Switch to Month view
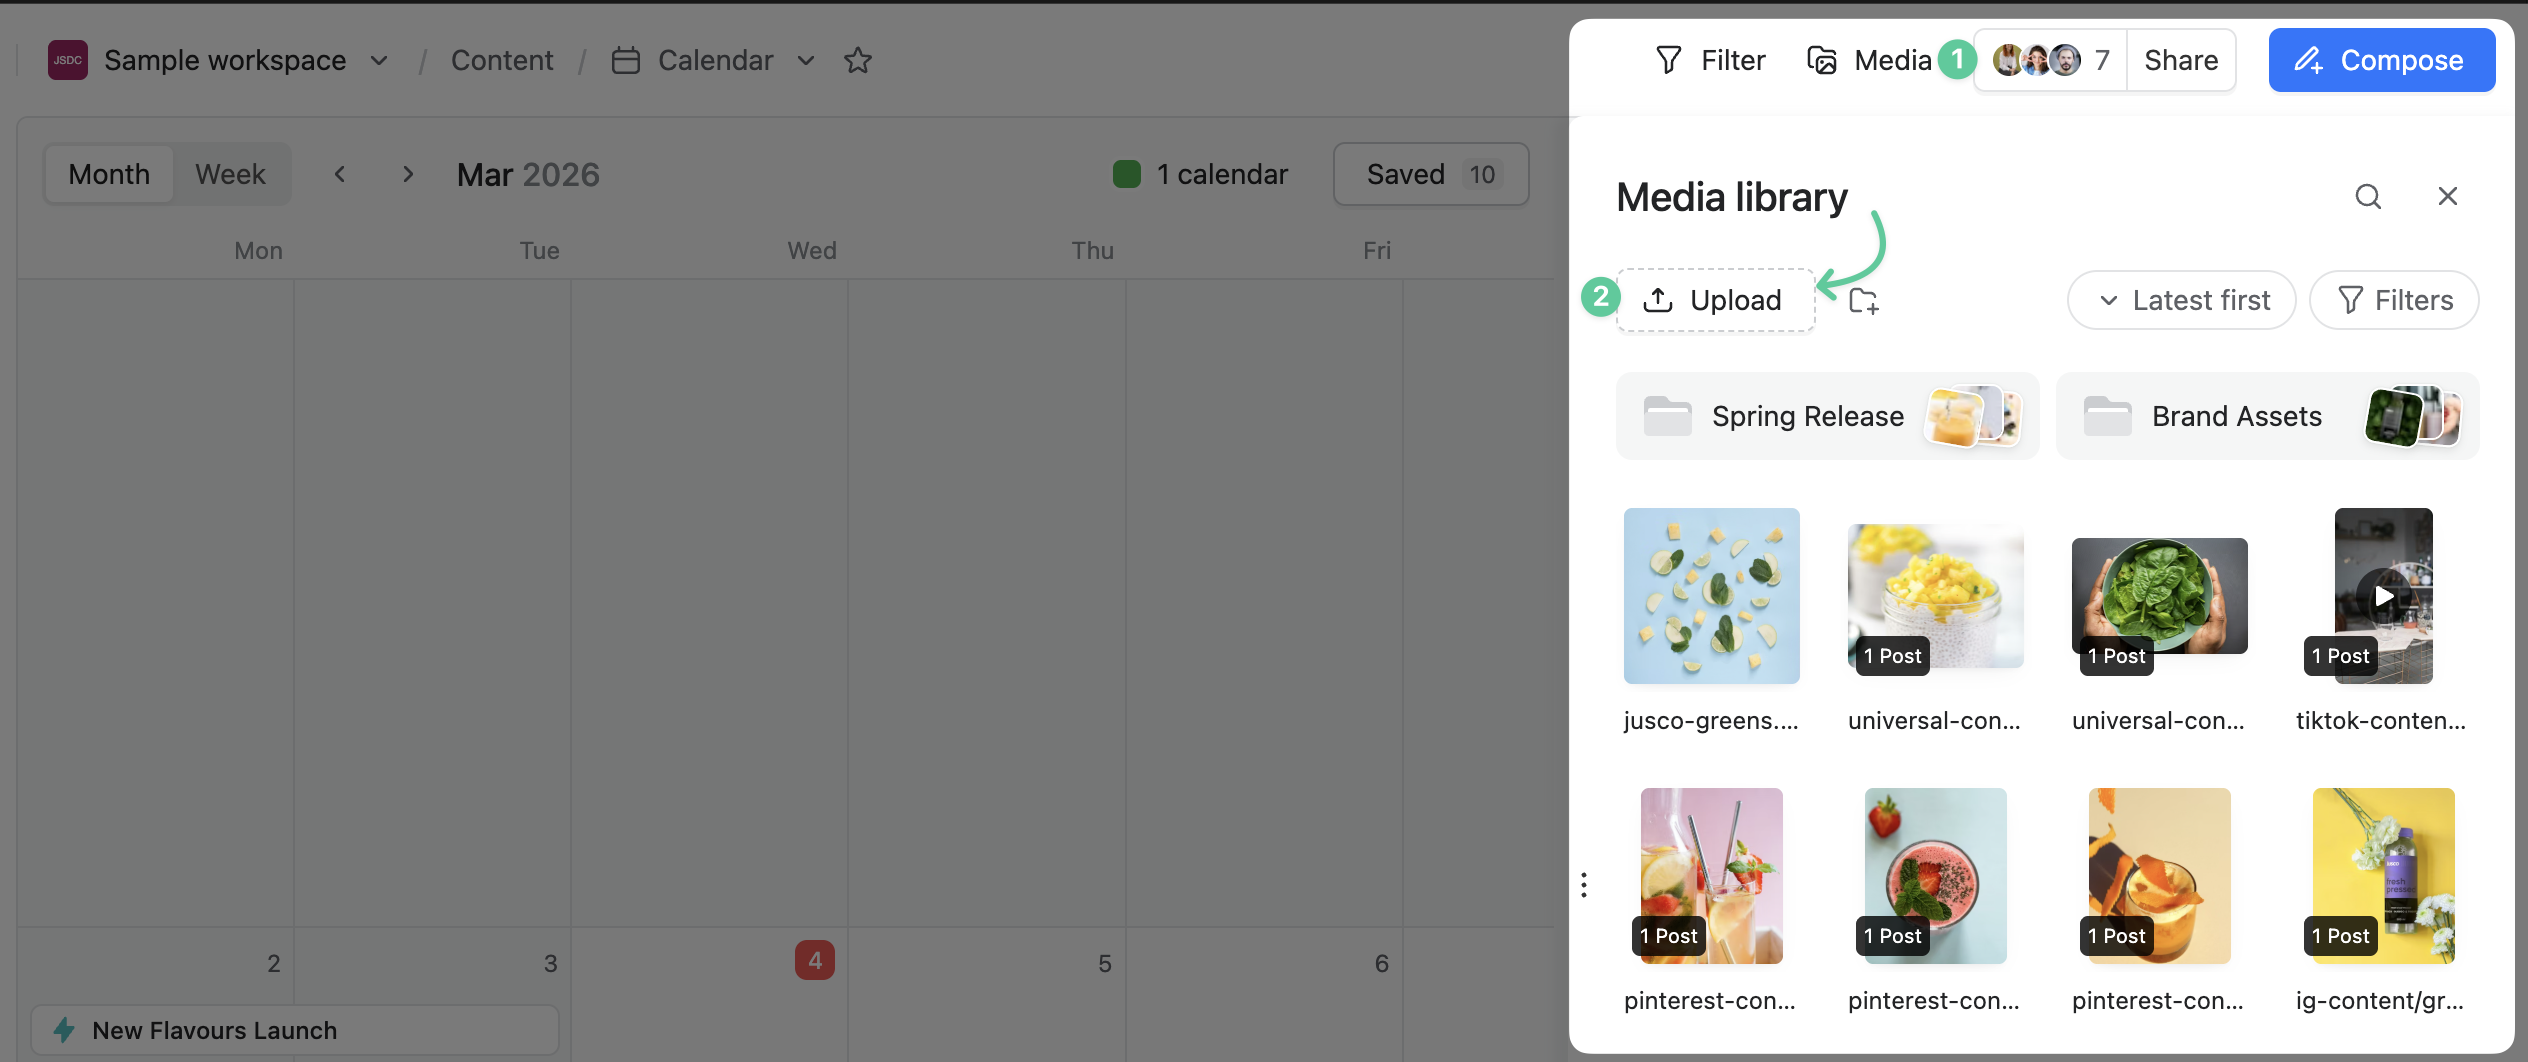This screenshot has height=1062, width=2528. point(109,174)
